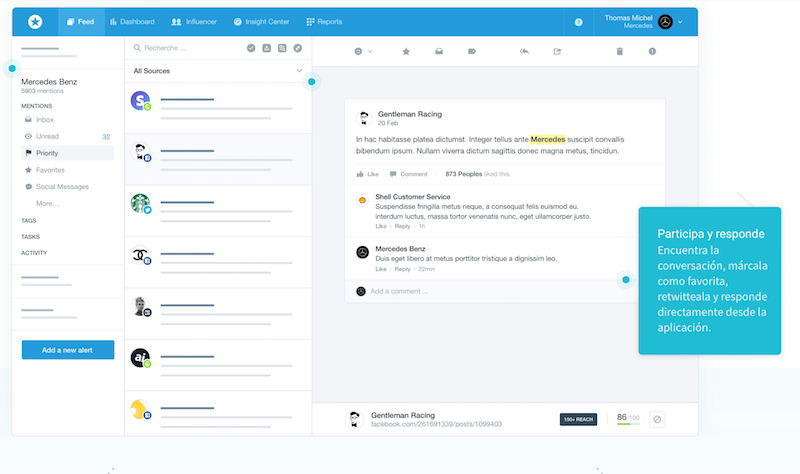Click the green 86/100 score bar
Screen dimensions: 800x474
628,424
